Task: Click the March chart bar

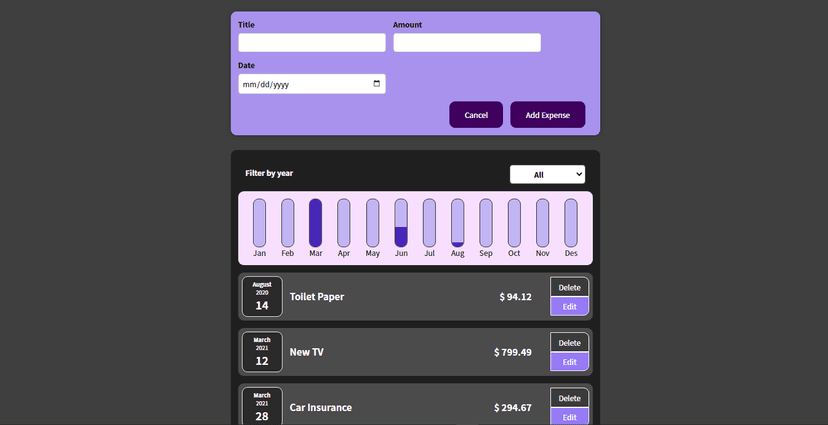Action: [x=316, y=223]
